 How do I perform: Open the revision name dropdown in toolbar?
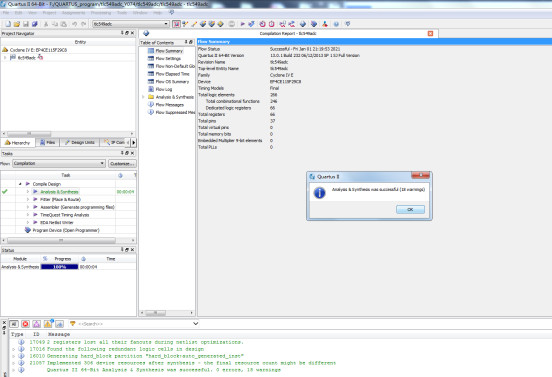[166, 24]
